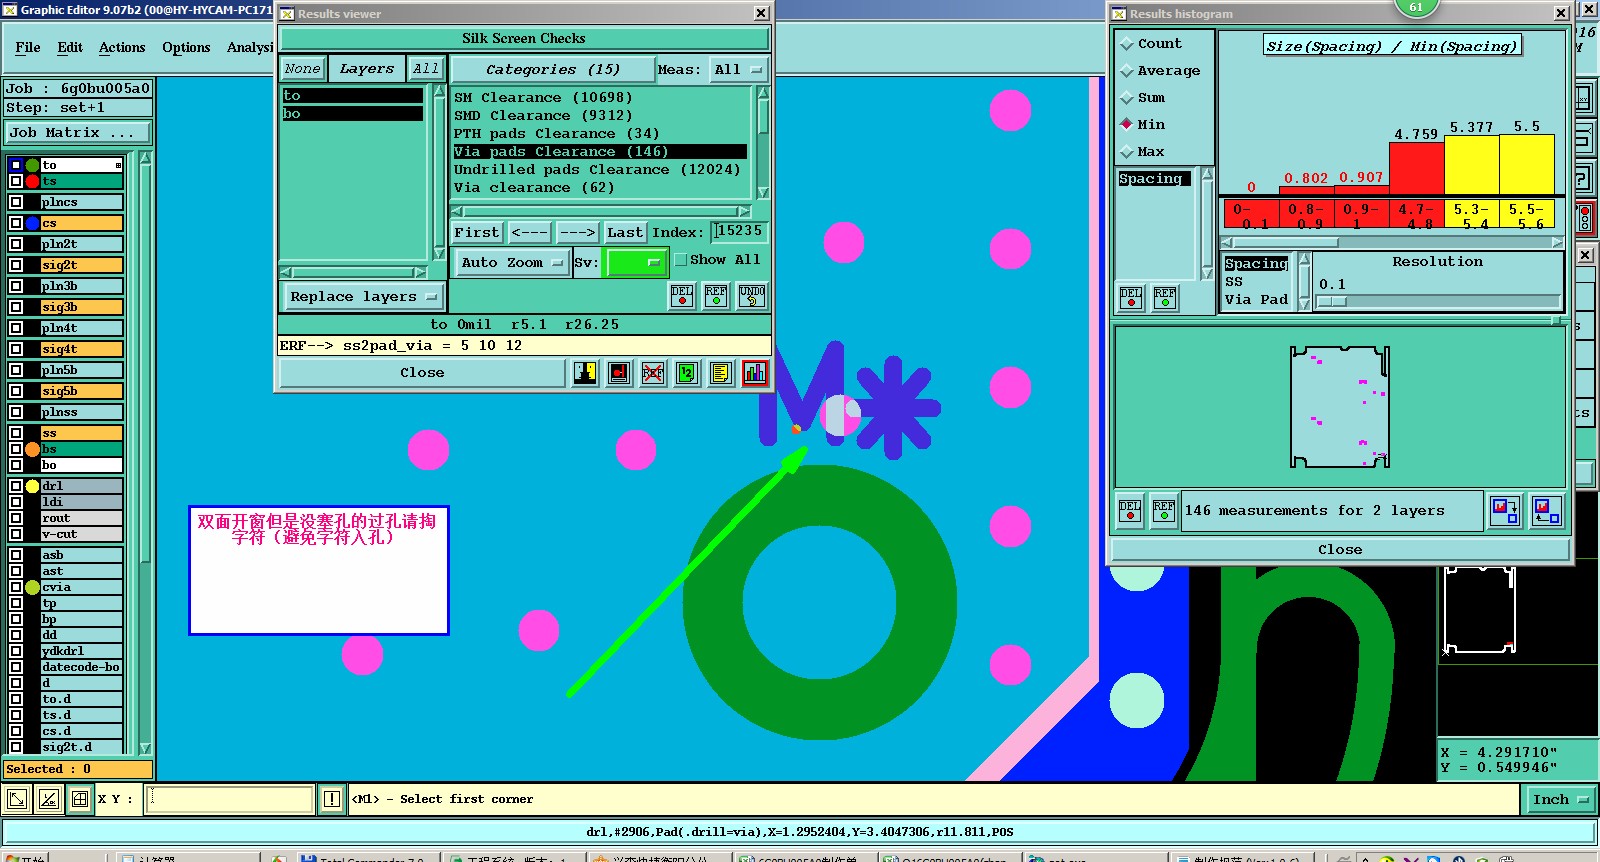
Task: Select the Average radio option
Action: [x=1127, y=71]
